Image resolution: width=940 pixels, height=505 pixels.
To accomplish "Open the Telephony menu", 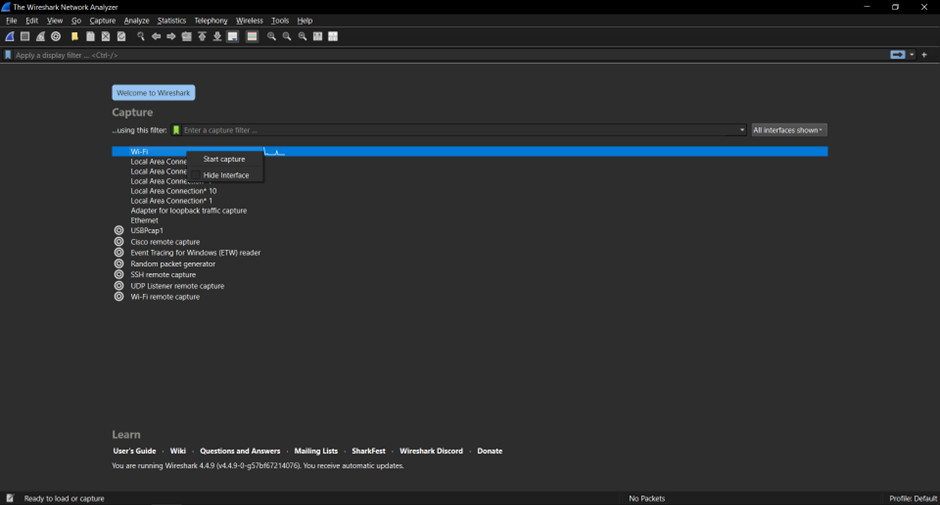I will pyautogui.click(x=211, y=20).
